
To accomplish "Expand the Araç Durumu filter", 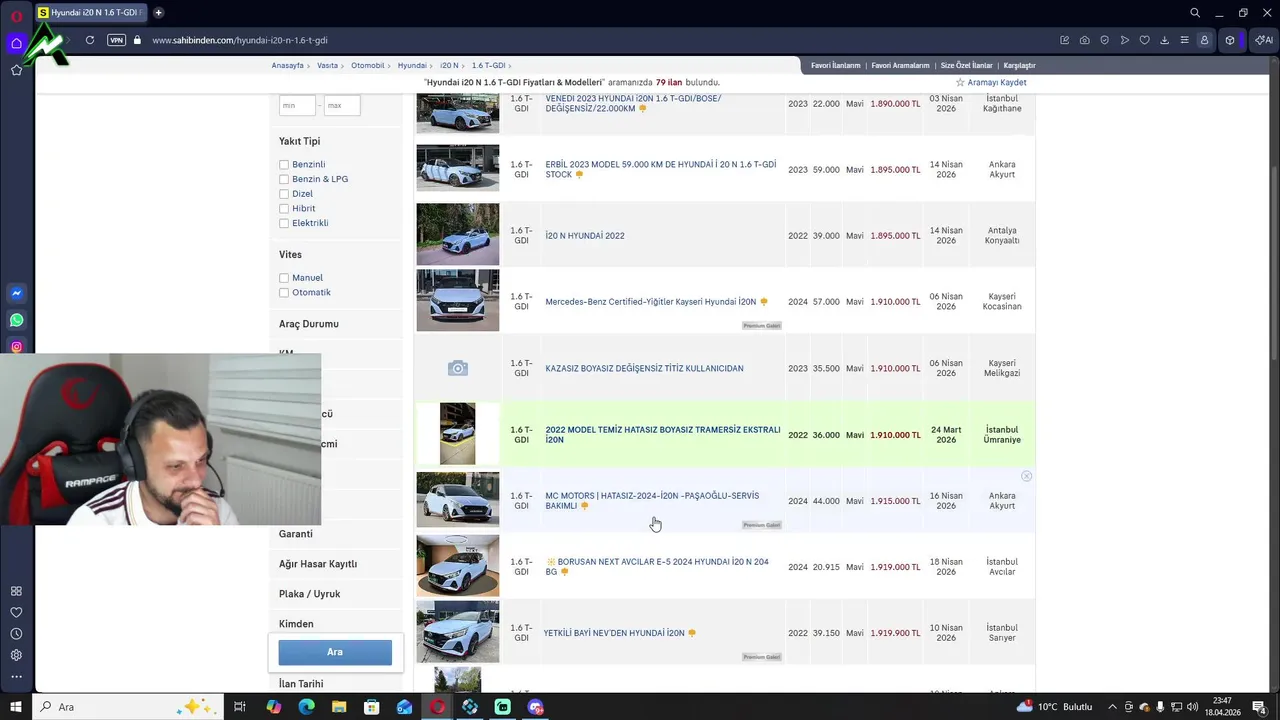I will [309, 324].
